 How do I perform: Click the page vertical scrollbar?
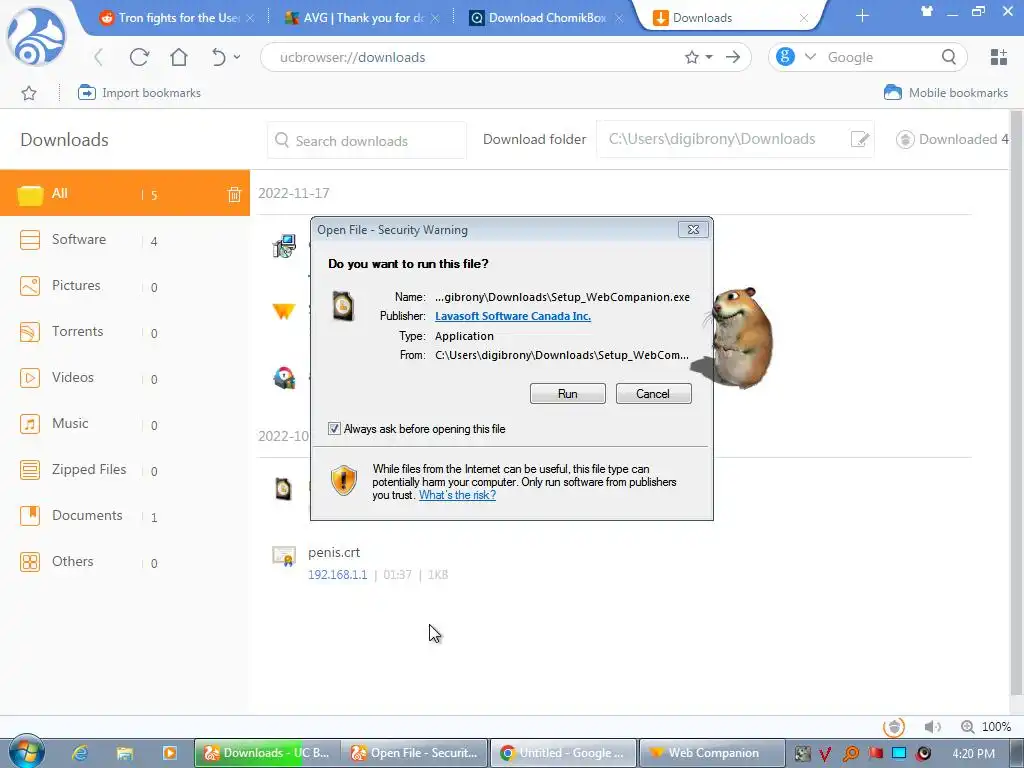[1016, 402]
